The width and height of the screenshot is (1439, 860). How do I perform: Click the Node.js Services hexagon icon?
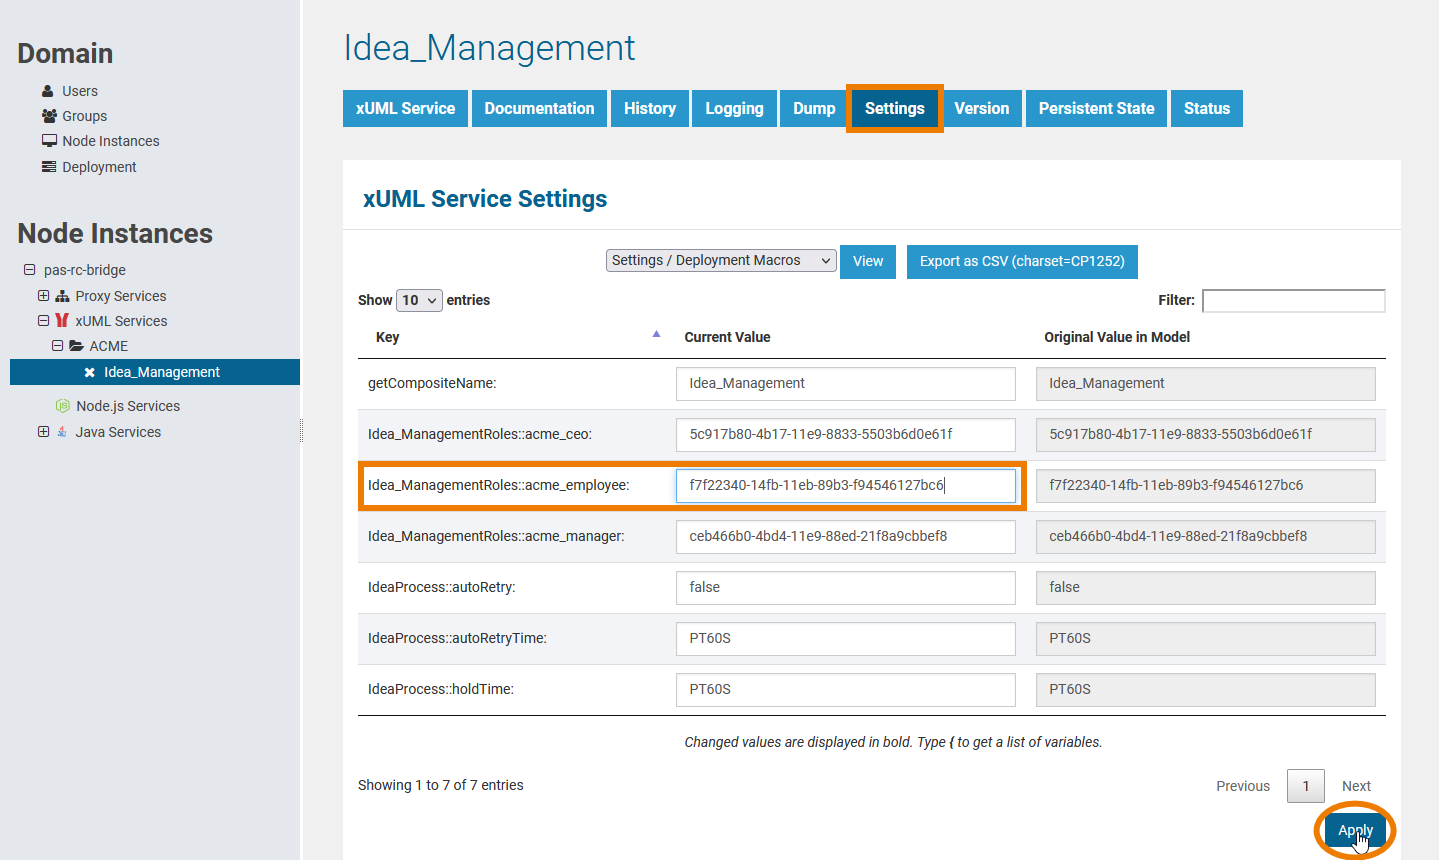coord(63,406)
